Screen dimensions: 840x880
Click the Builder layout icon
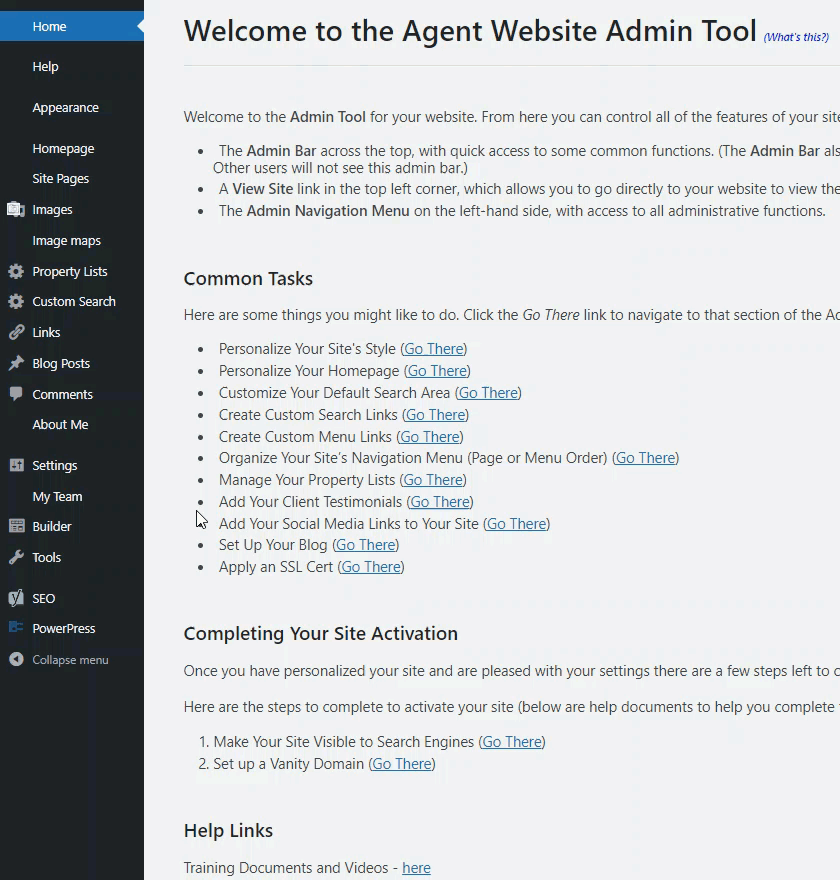coord(16,527)
